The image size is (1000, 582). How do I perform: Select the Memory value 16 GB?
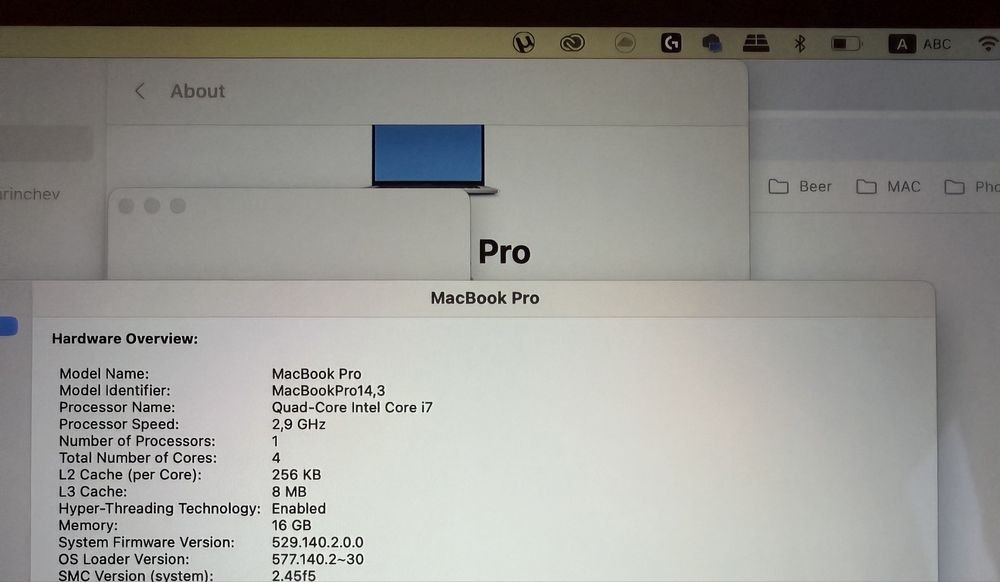[291, 525]
